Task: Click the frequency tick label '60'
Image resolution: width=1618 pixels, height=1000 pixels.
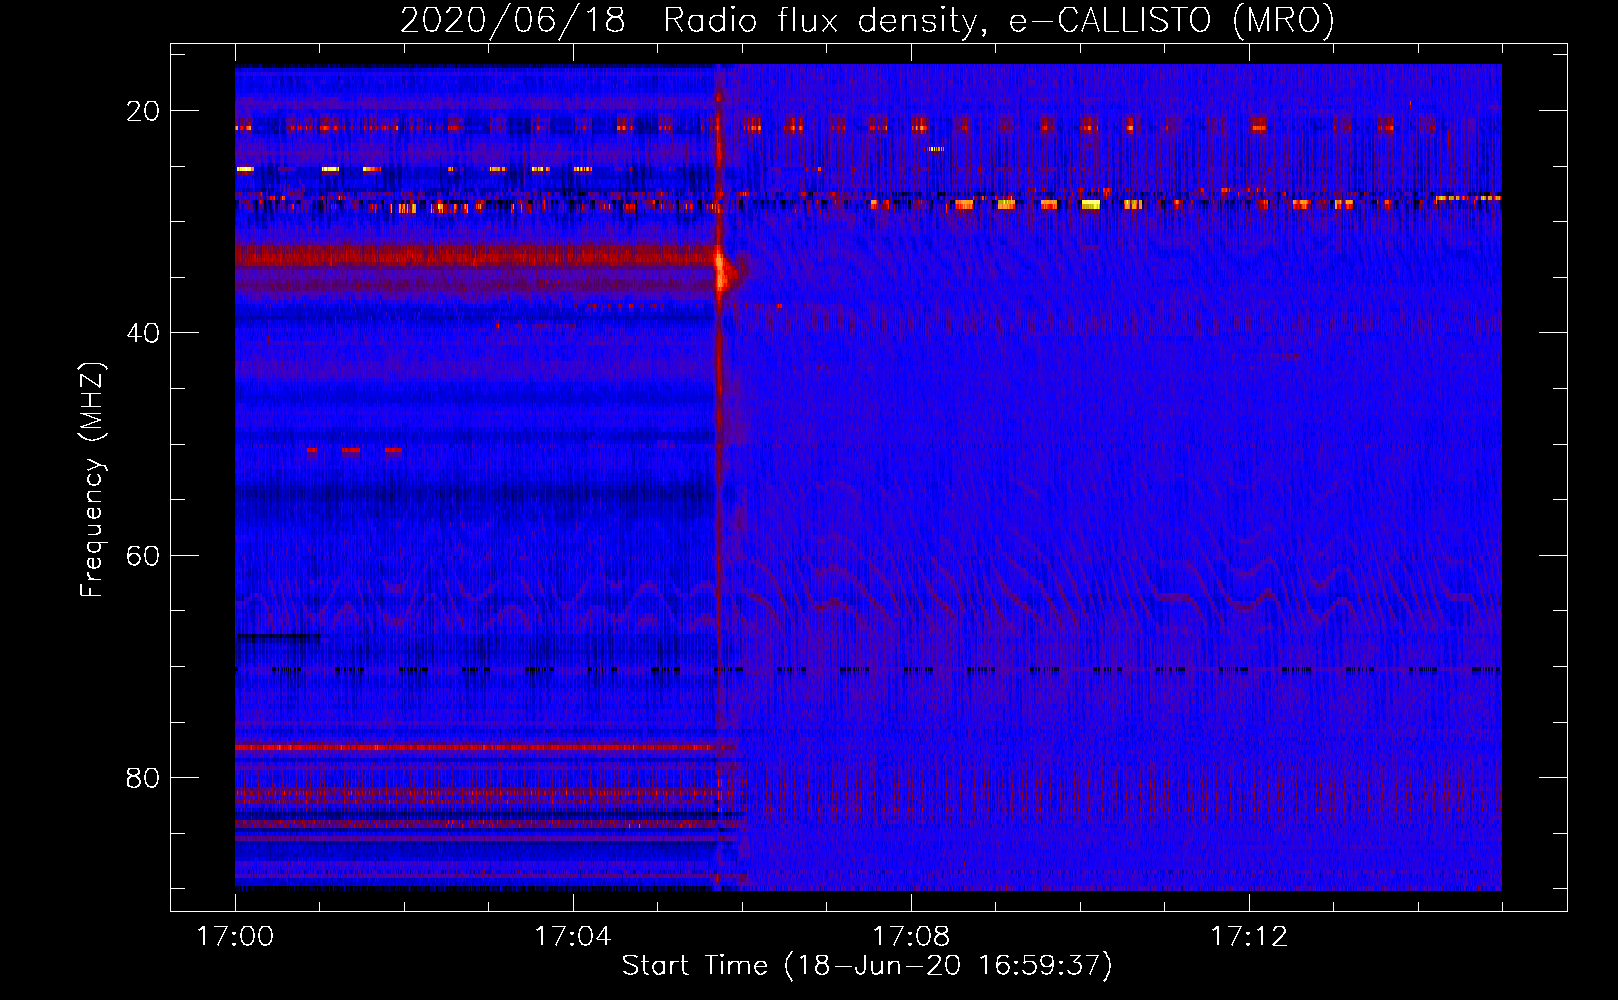Action: point(143,556)
